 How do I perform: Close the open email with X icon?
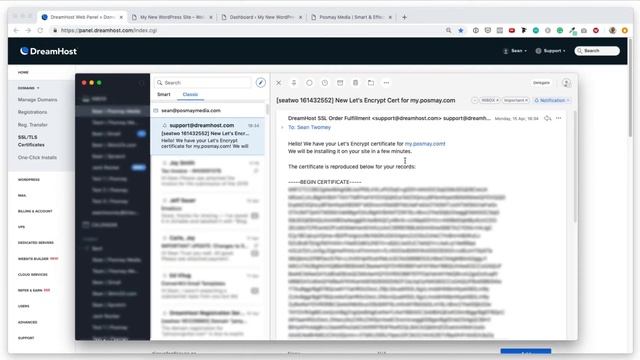(278, 83)
